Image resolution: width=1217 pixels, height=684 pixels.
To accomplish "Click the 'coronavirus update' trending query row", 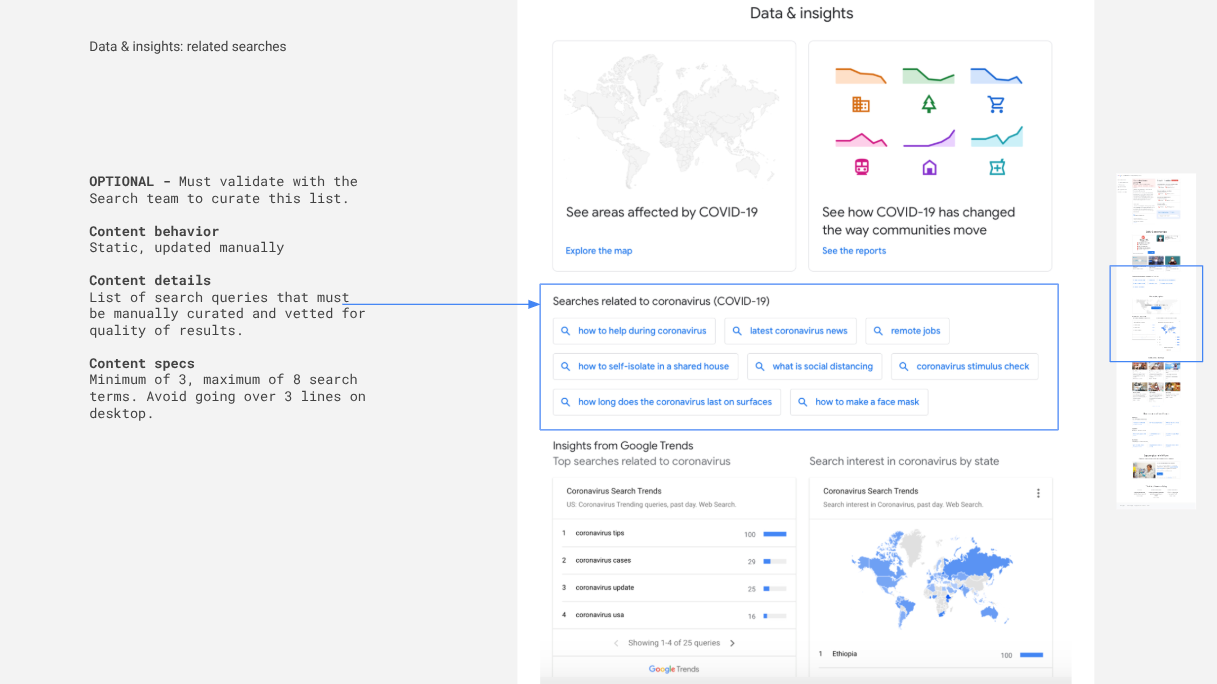I will [x=674, y=588].
